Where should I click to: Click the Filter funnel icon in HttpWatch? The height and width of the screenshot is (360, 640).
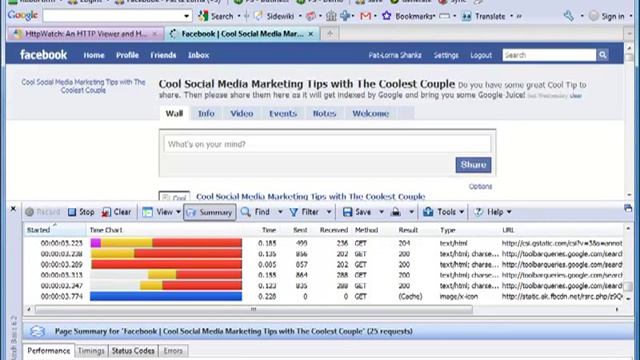293,212
